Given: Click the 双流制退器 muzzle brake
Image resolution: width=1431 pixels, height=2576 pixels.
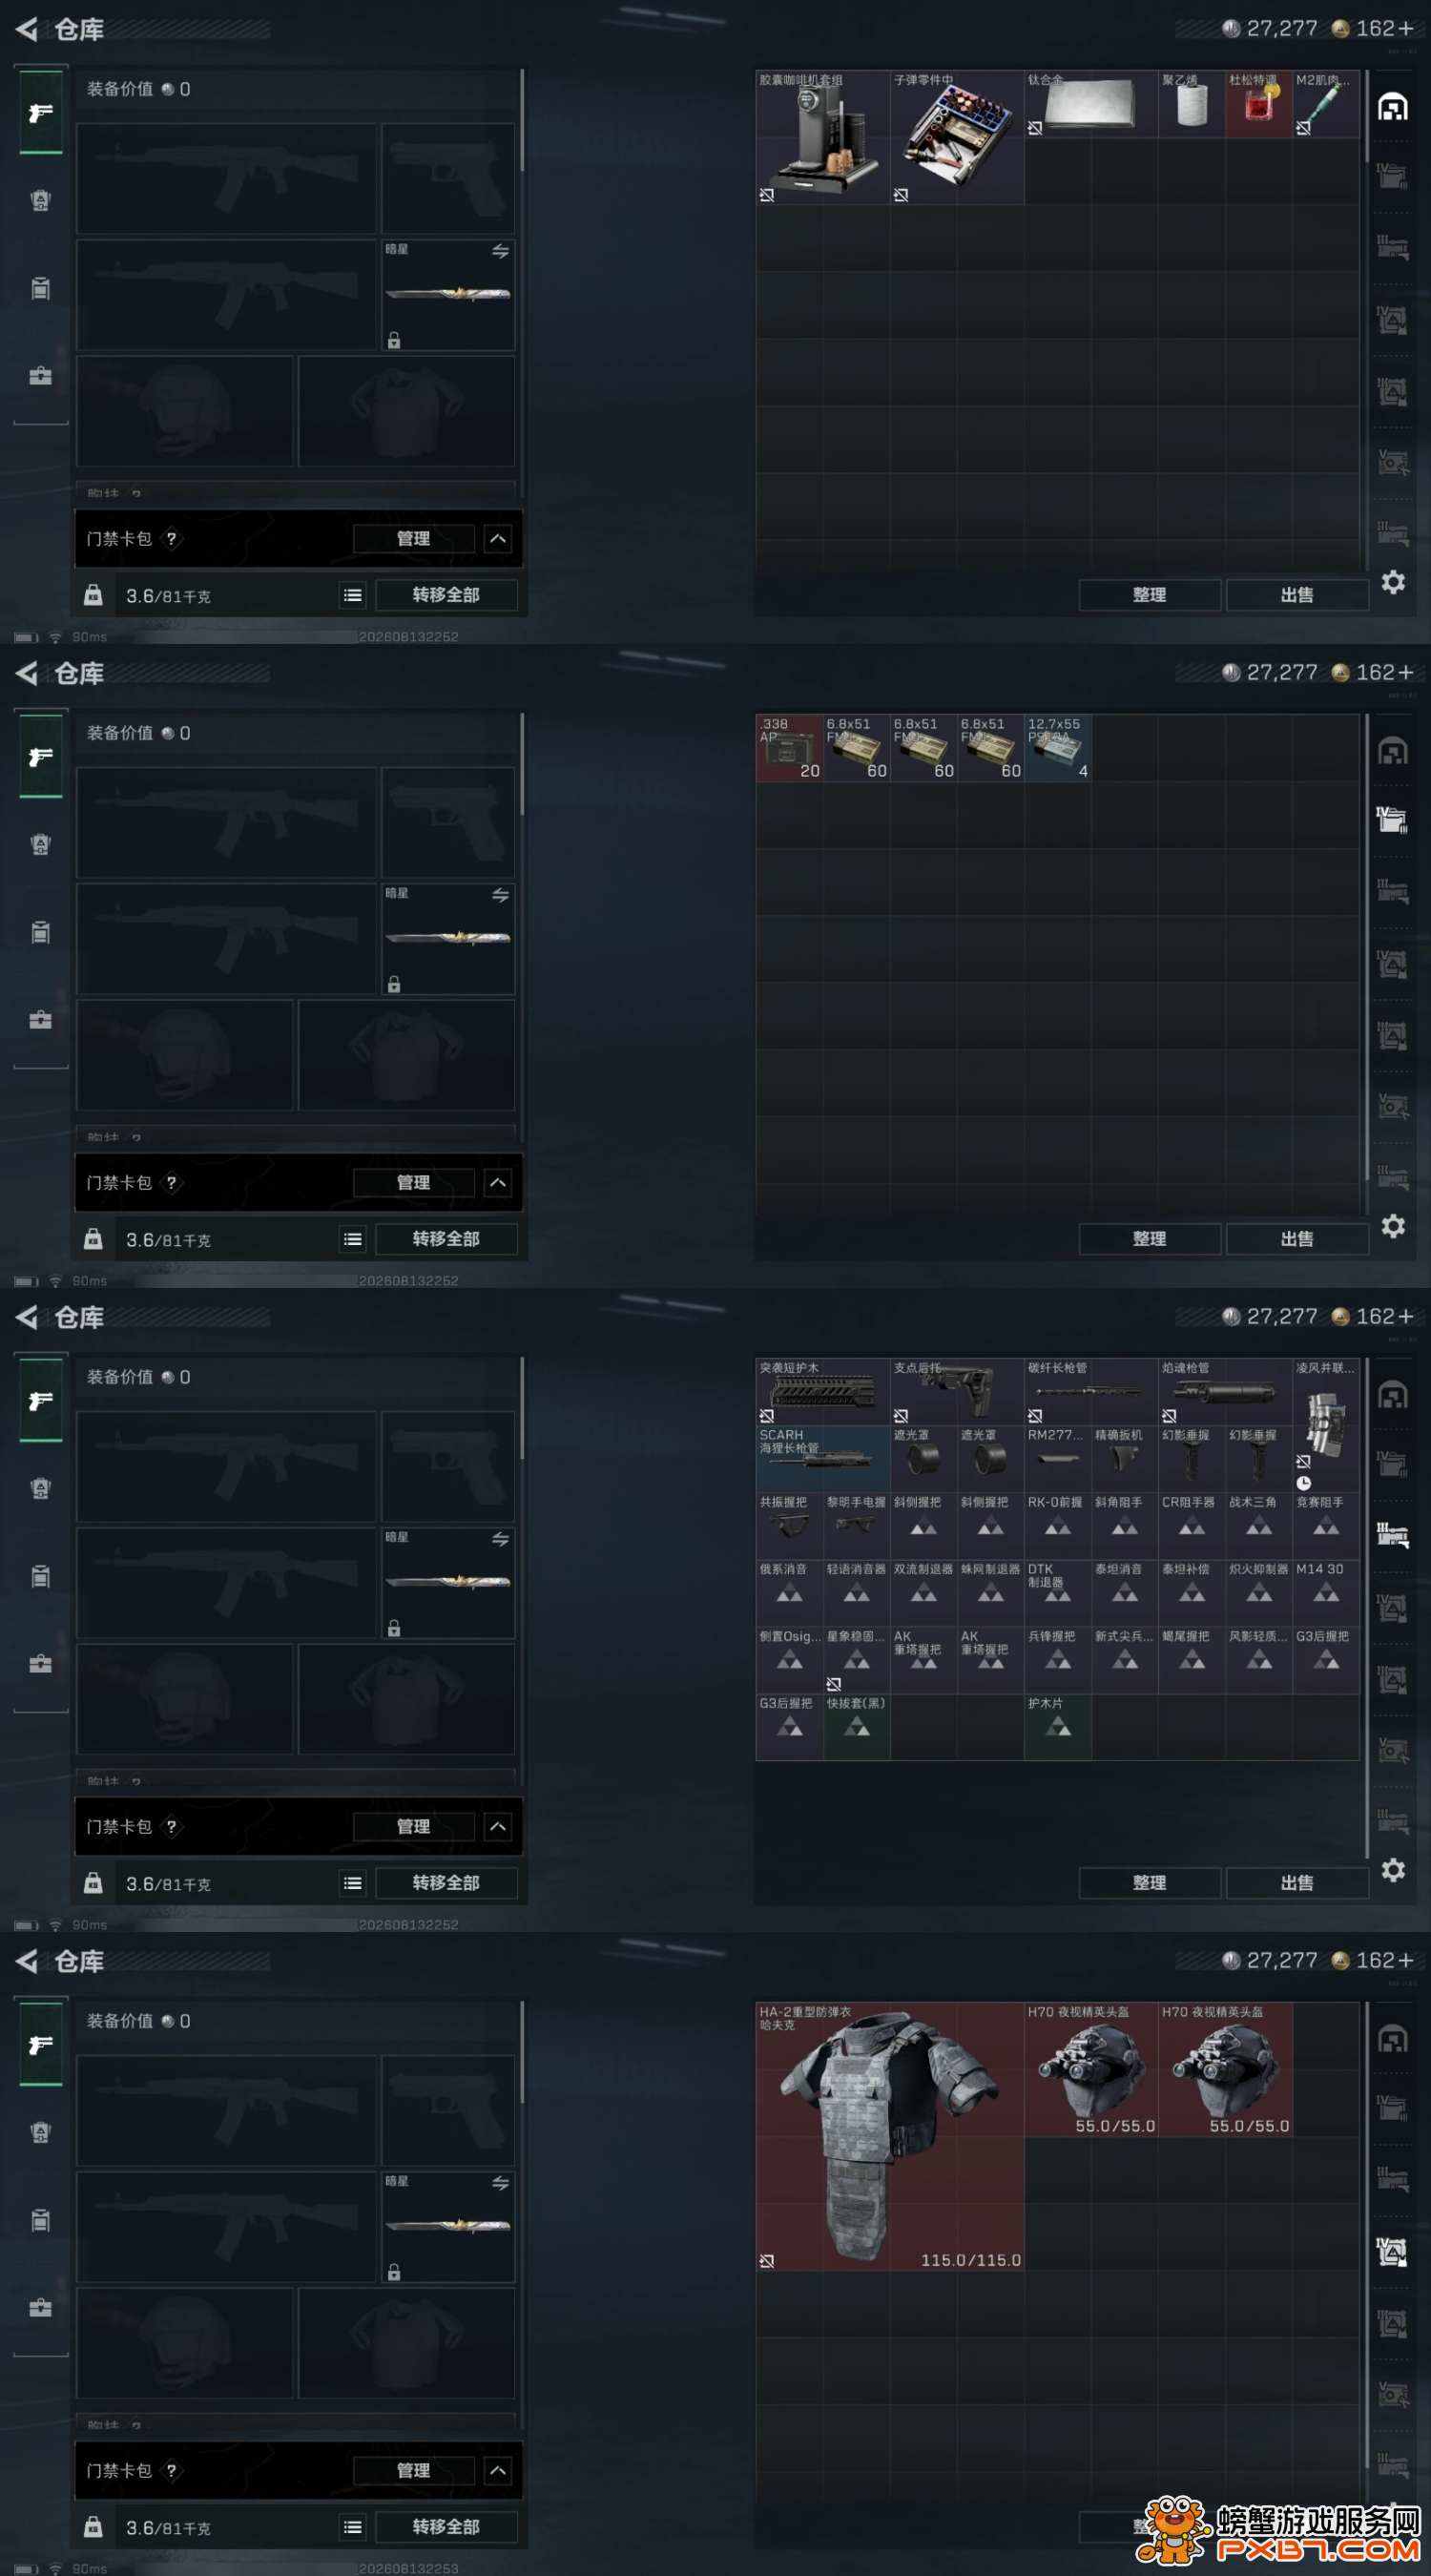Looking at the screenshot, I should click(924, 1593).
